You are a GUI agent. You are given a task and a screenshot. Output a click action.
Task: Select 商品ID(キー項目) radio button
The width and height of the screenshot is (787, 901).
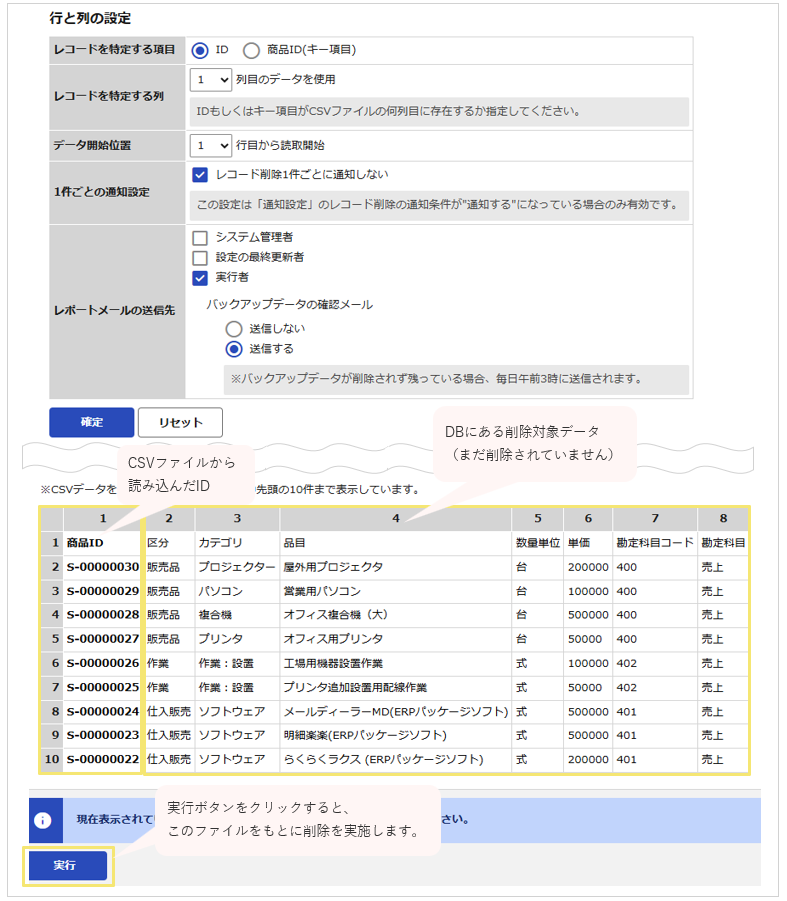pos(251,51)
